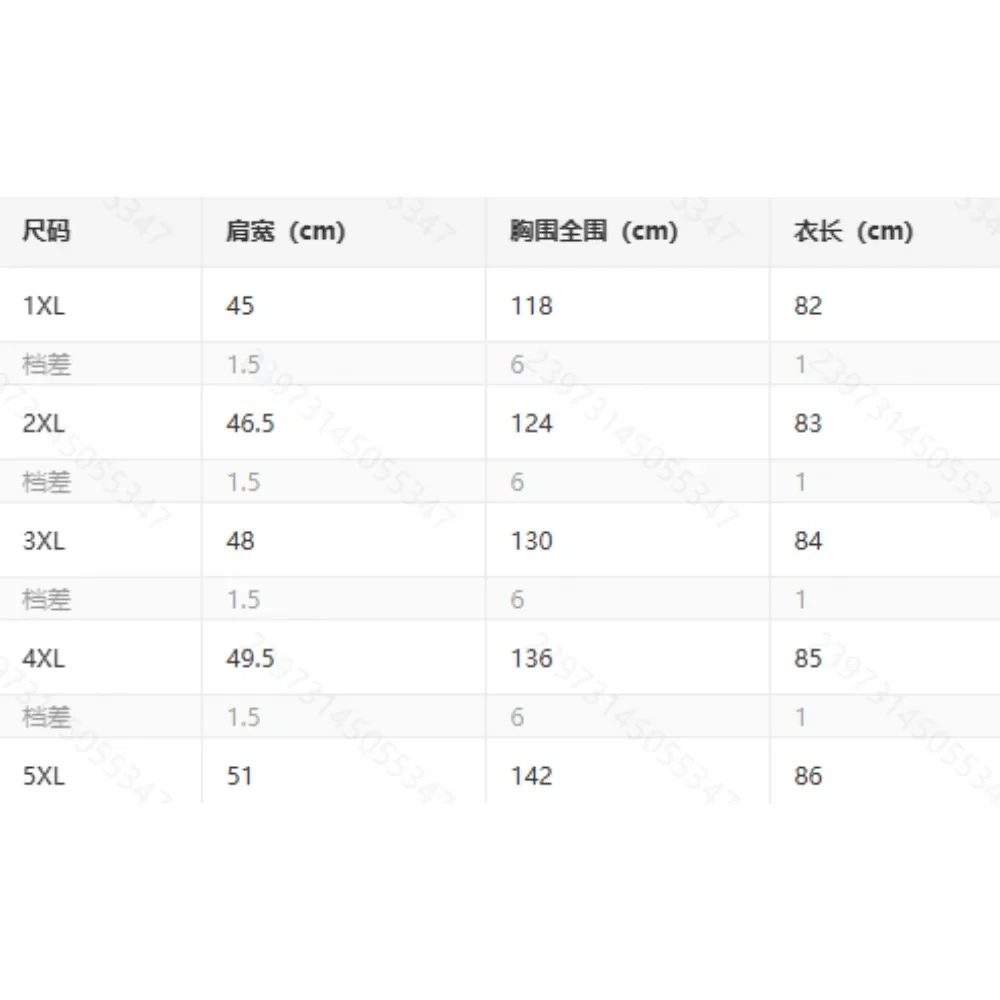1000x1000 pixels.
Task: Click the 1XL size label
Action: click(x=44, y=305)
